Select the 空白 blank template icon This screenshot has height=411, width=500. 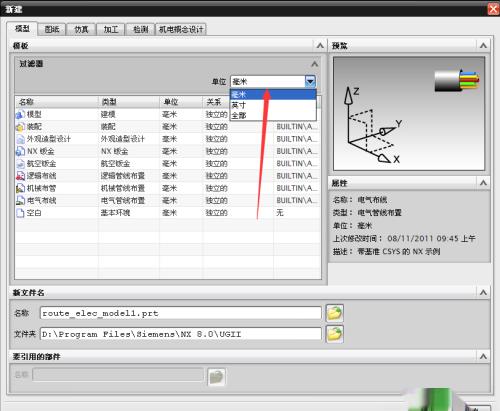coord(20,213)
